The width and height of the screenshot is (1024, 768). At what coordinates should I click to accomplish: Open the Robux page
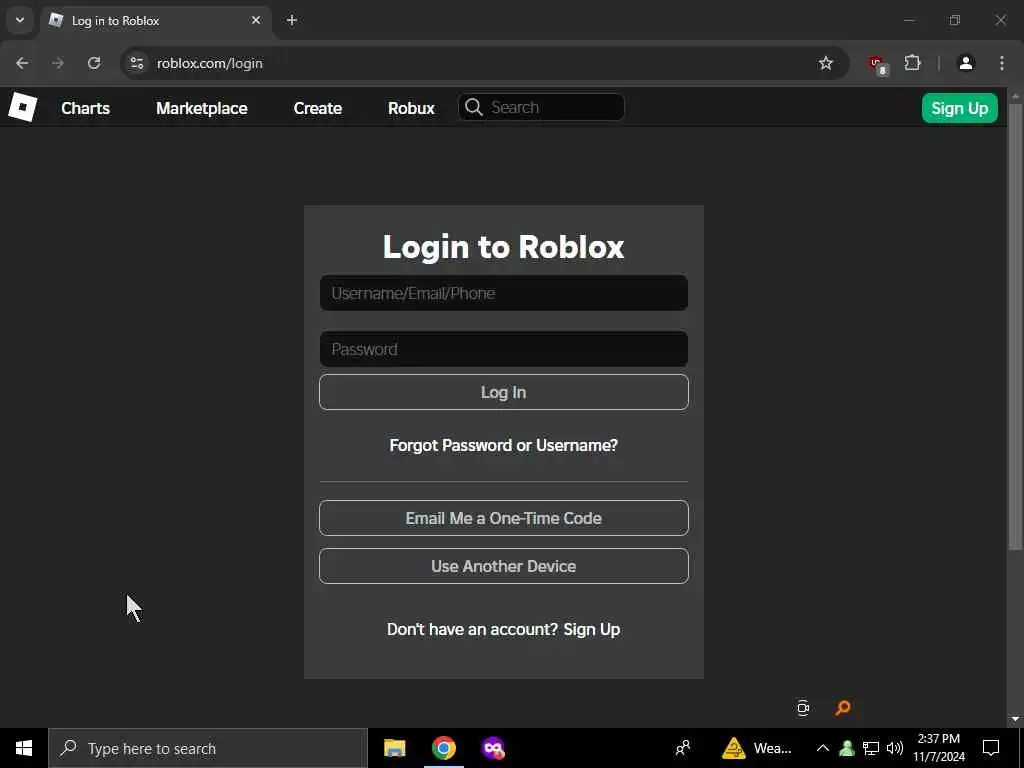pyautogui.click(x=411, y=108)
